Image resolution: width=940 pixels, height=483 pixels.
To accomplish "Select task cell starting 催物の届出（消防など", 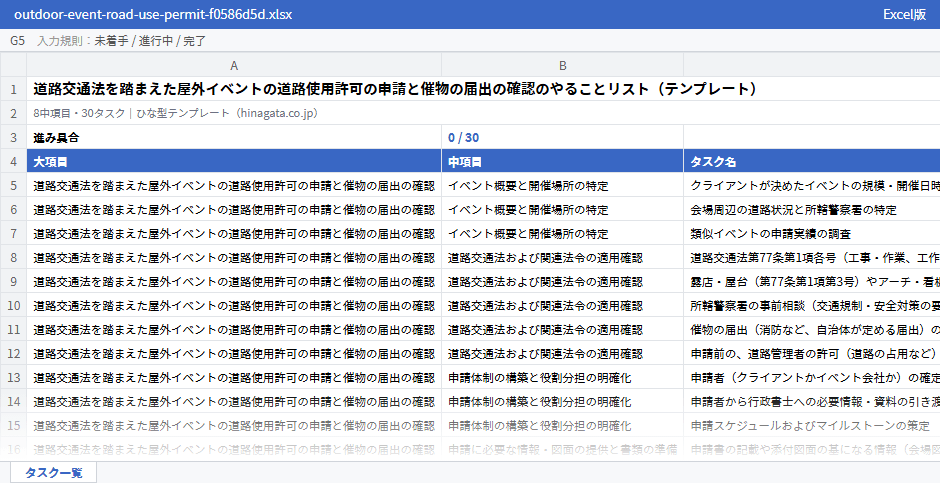I will (812, 329).
